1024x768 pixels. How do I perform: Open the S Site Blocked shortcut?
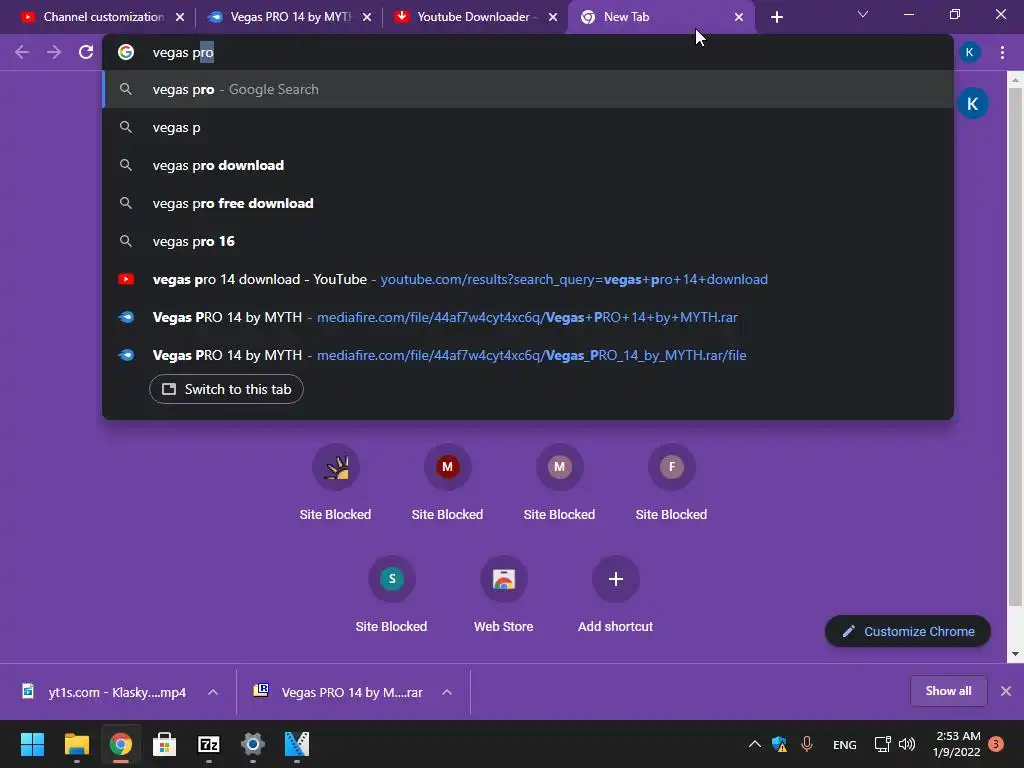pyautogui.click(x=391, y=594)
